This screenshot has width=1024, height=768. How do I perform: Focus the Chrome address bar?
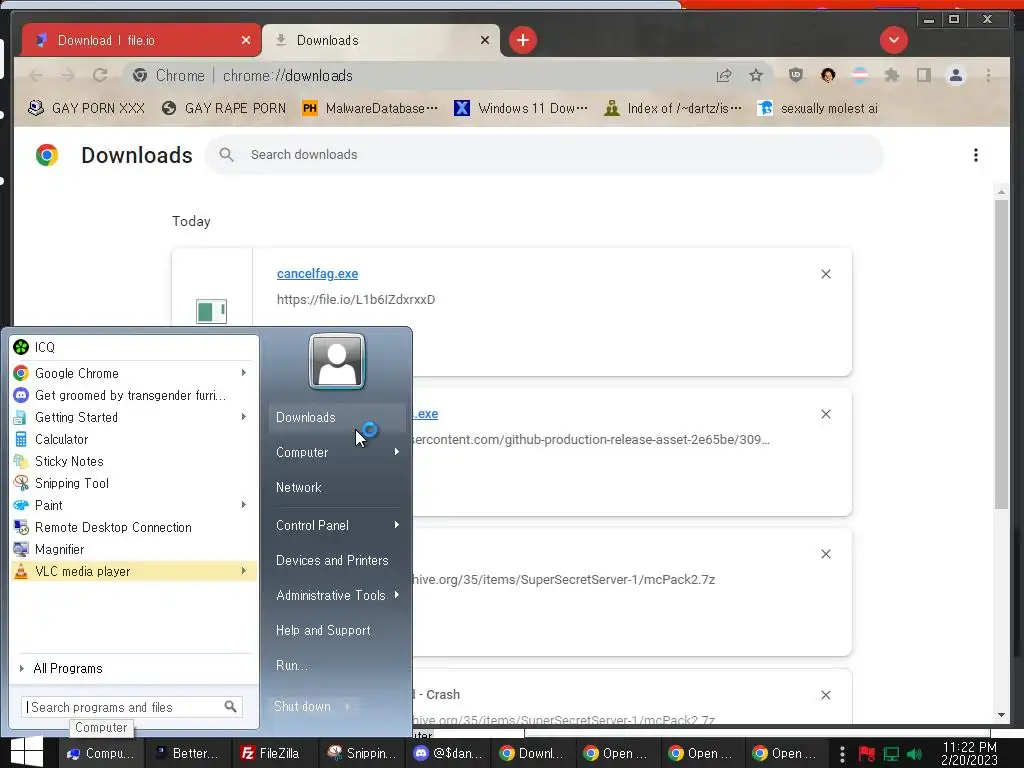[x=418, y=76]
